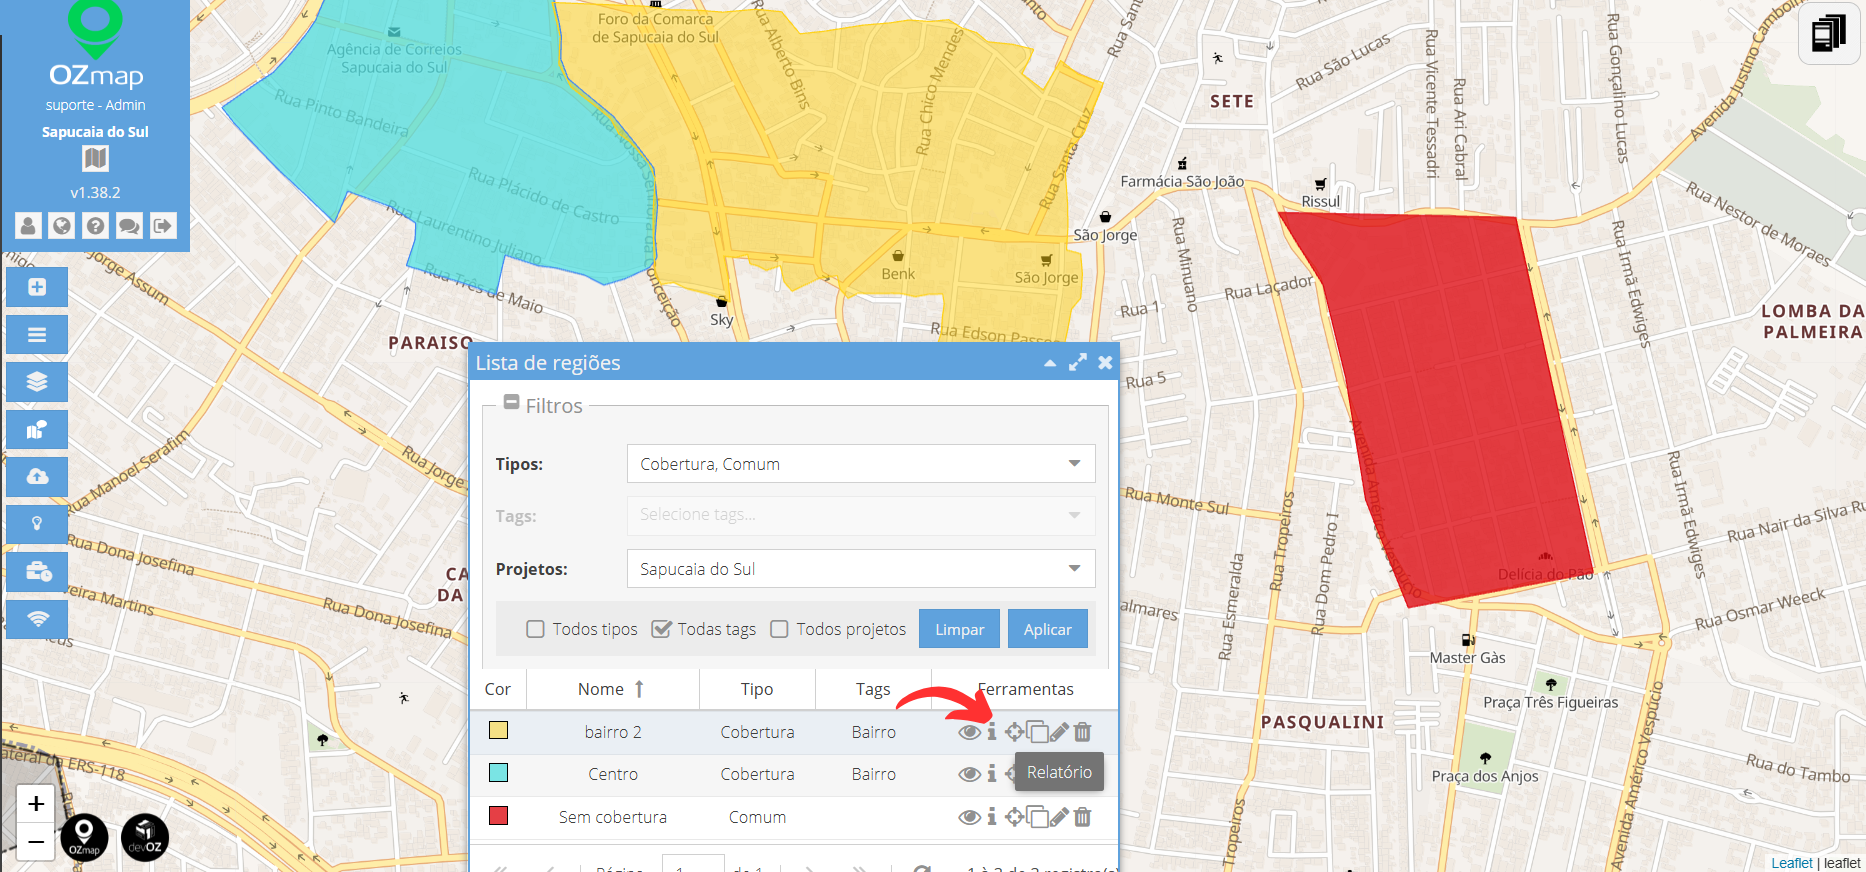Screen dimensions: 1866x872
Task: Click the Limpar button
Action: (x=959, y=629)
